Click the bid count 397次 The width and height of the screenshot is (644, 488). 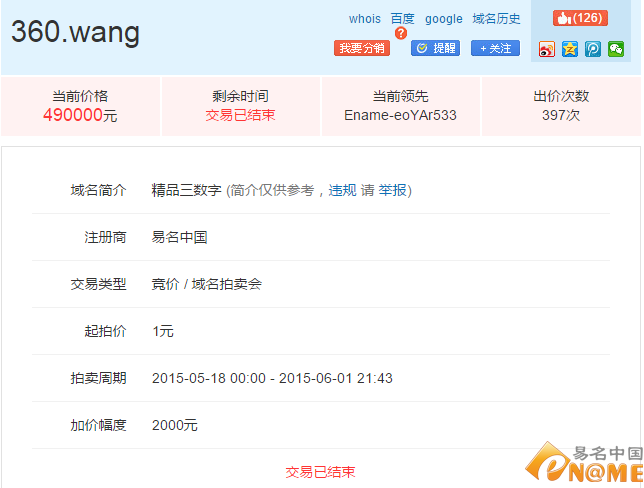pyautogui.click(x=561, y=115)
